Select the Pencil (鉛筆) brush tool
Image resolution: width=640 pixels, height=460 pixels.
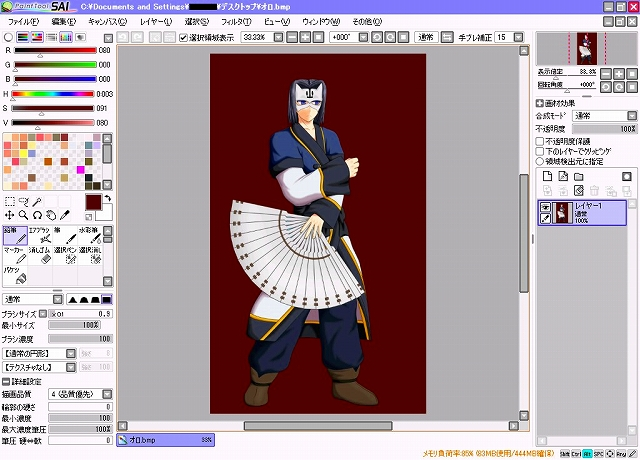point(14,236)
